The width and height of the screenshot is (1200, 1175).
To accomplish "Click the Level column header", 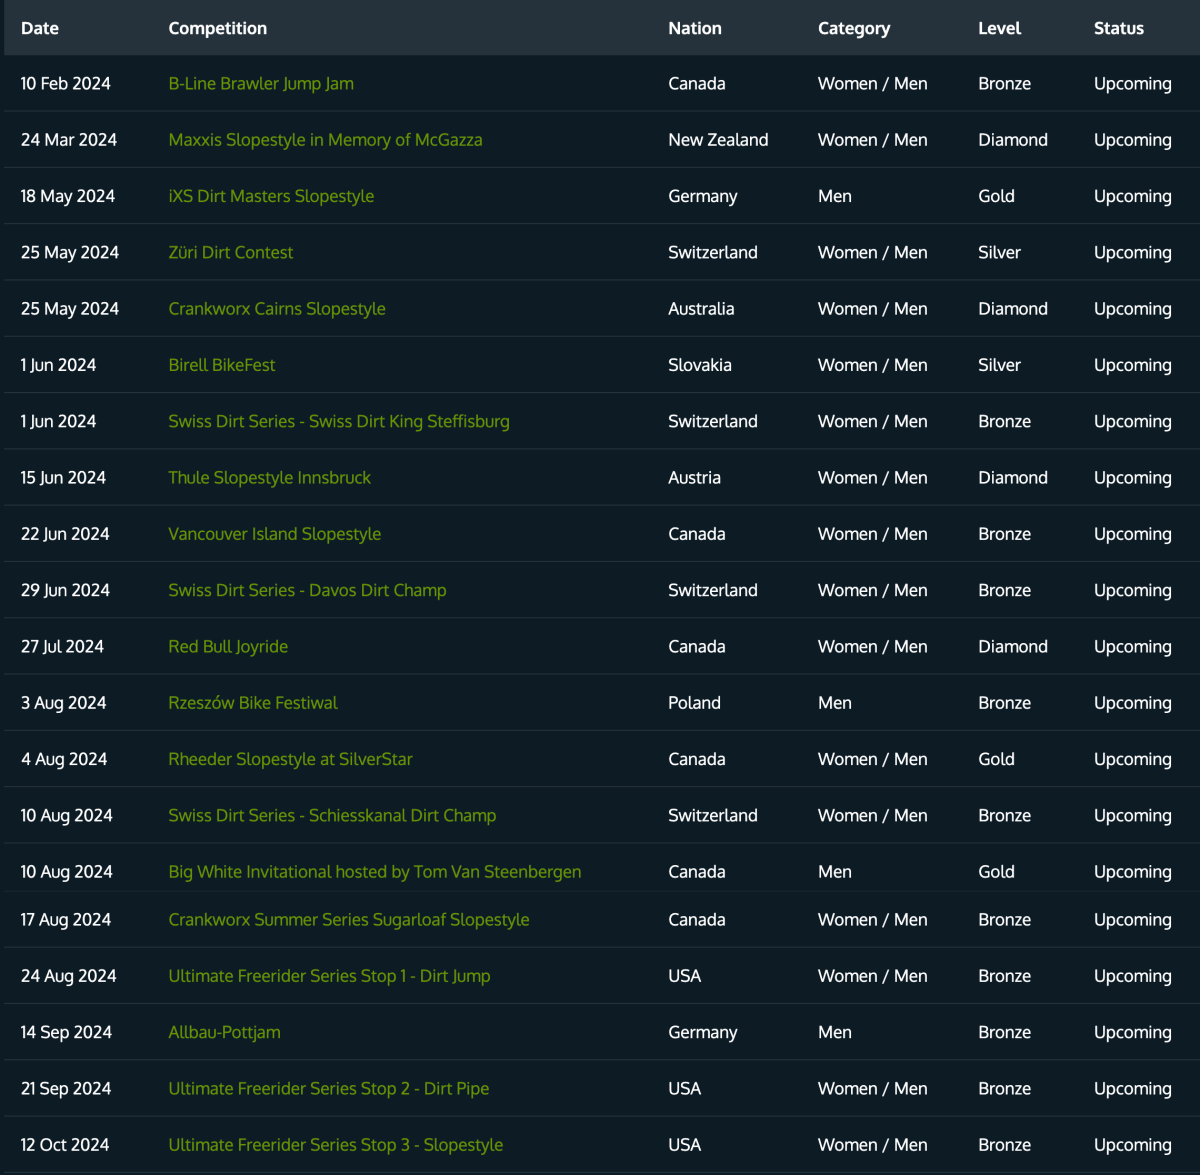I will point(999,28).
